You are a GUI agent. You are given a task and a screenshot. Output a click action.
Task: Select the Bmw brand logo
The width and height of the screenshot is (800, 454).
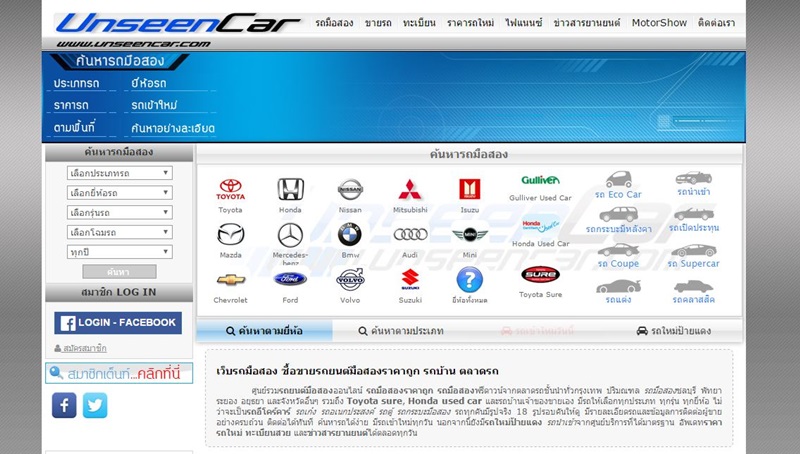click(x=349, y=235)
